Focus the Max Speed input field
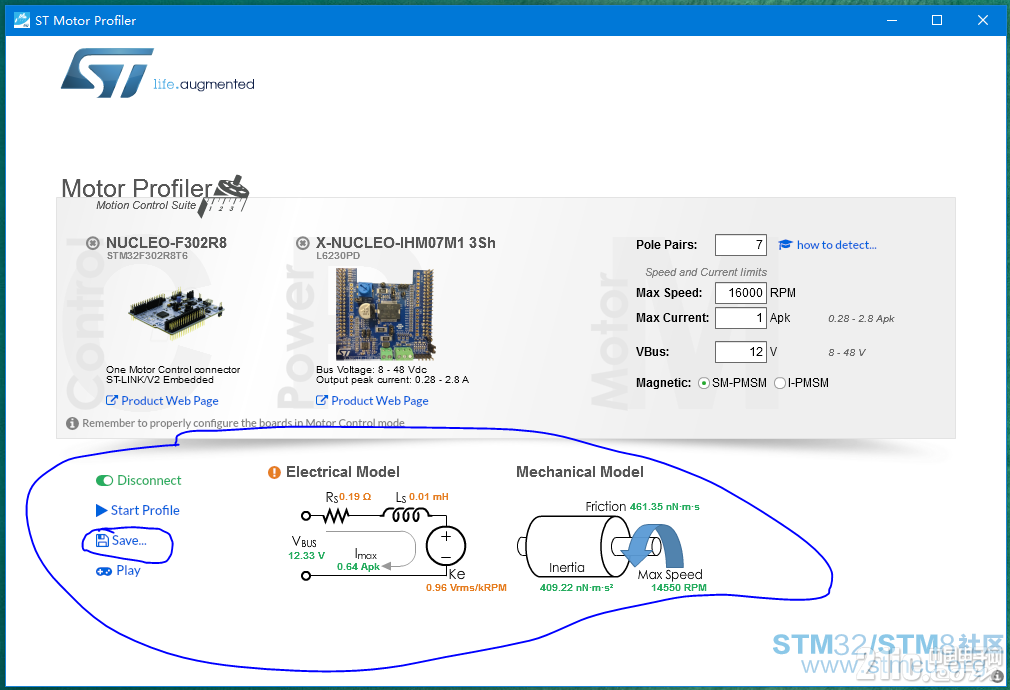This screenshot has width=1010, height=690. (741, 292)
